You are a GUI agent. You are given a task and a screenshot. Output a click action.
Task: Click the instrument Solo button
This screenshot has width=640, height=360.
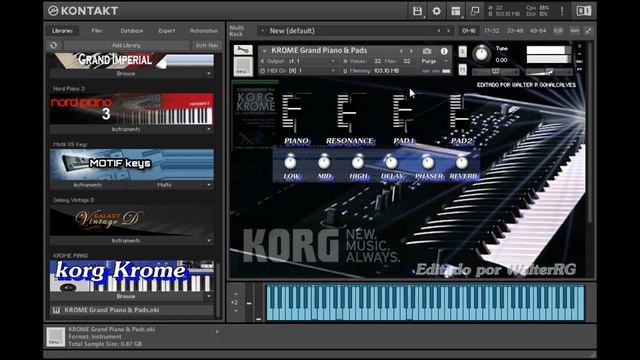[462, 51]
